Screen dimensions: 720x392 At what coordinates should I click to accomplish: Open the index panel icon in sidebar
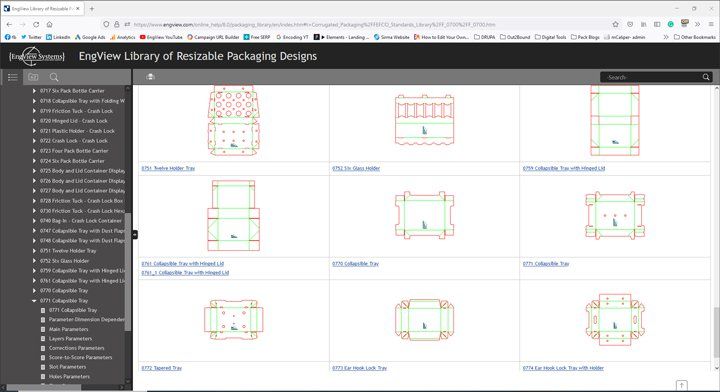[33, 77]
